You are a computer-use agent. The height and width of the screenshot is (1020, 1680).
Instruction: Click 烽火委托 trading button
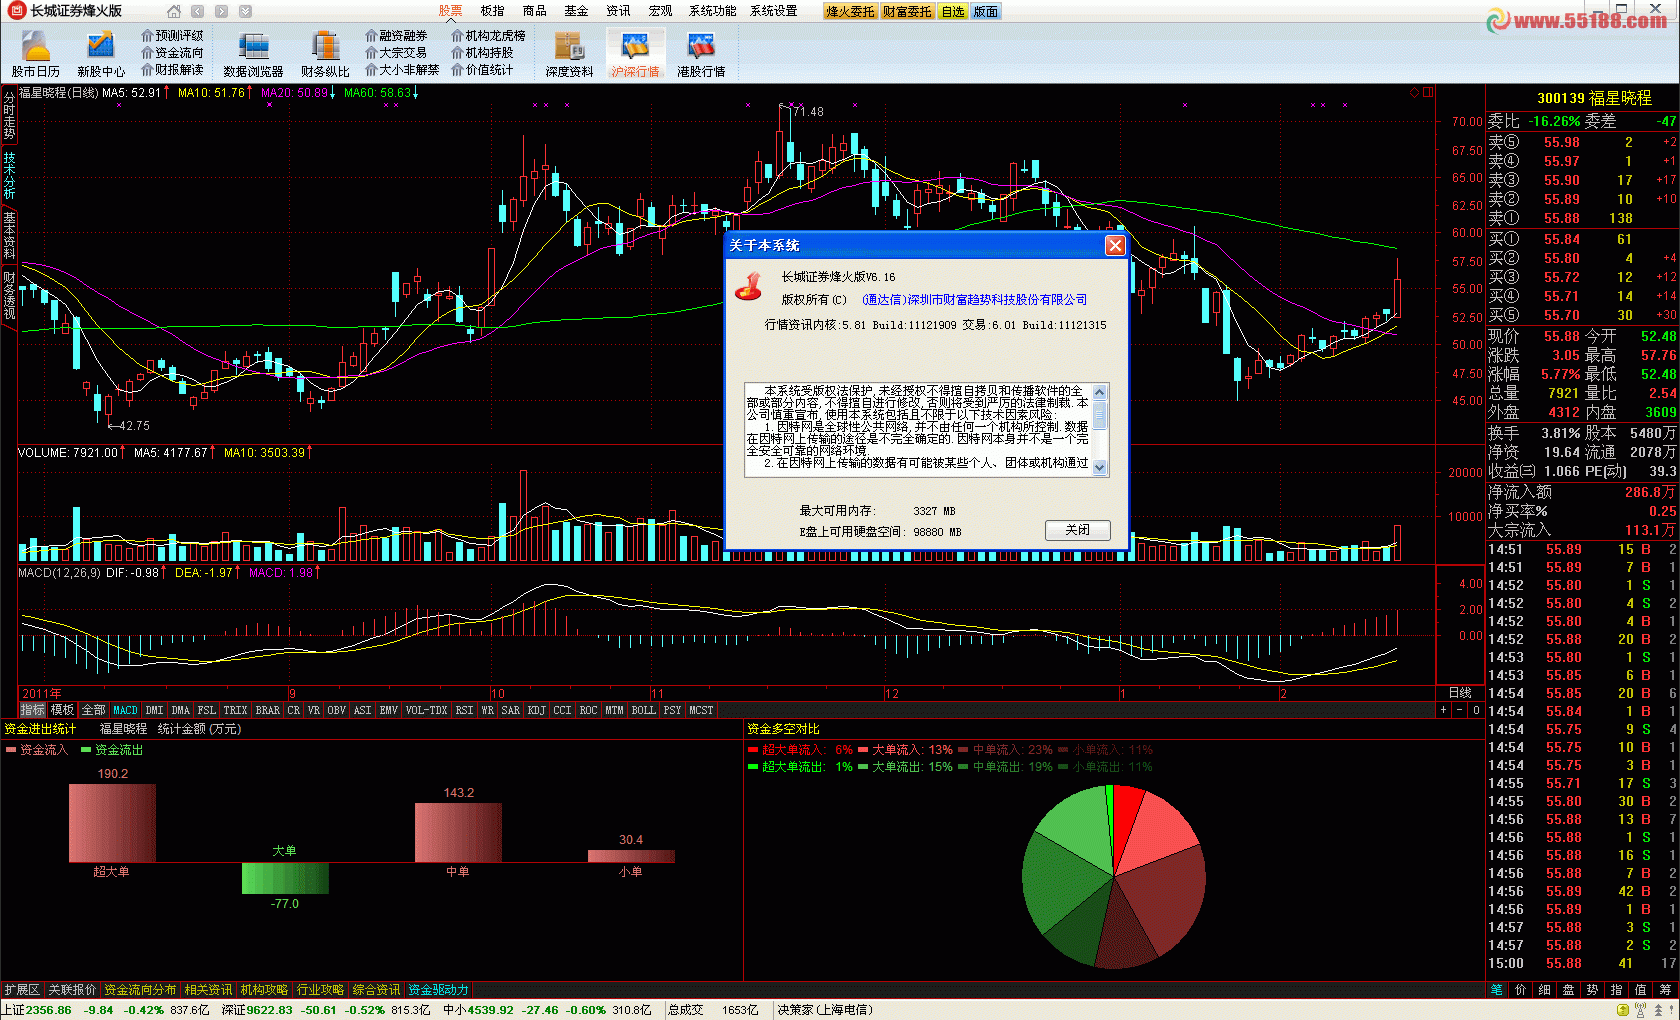(x=850, y=12)
